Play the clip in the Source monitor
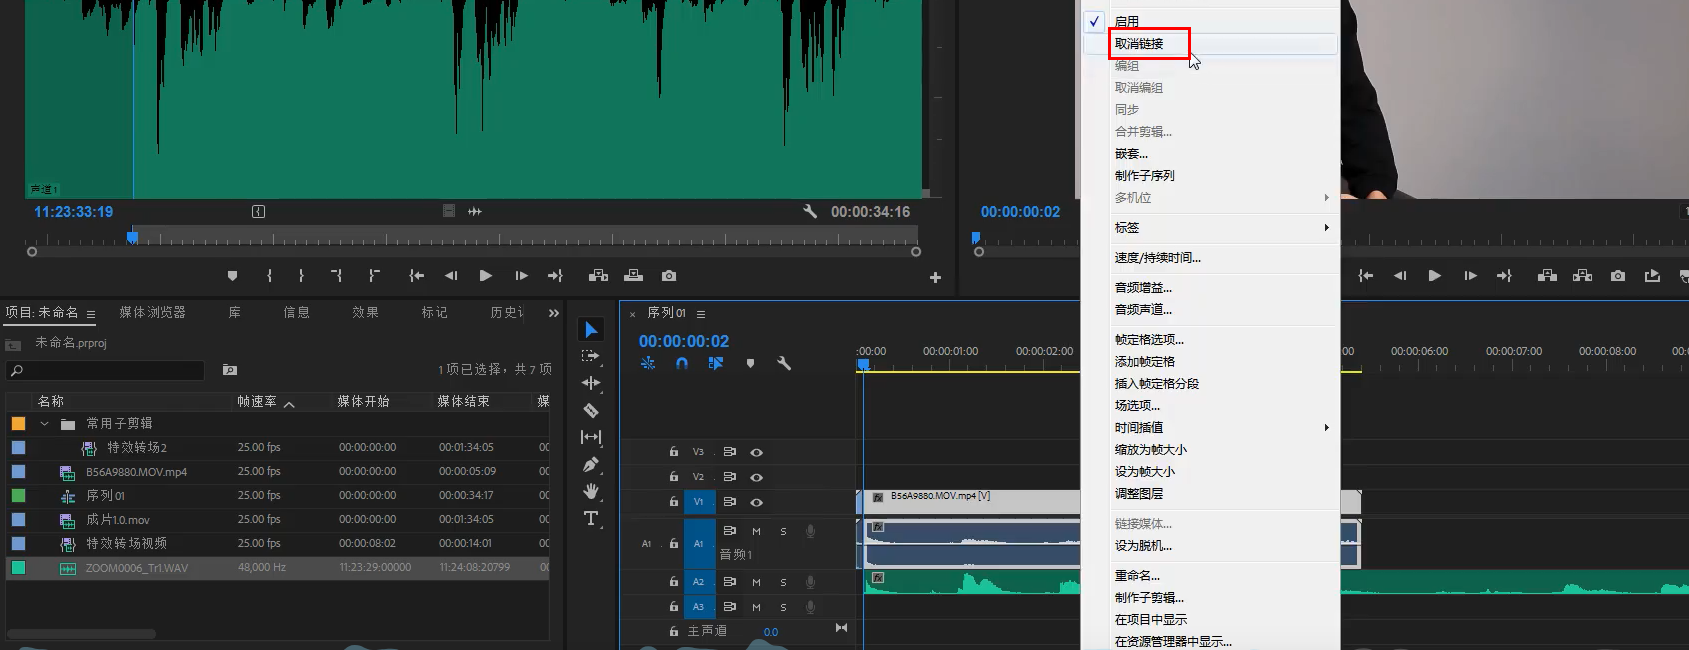Viewport: 1689px width, 650px height. coord(485,276)
